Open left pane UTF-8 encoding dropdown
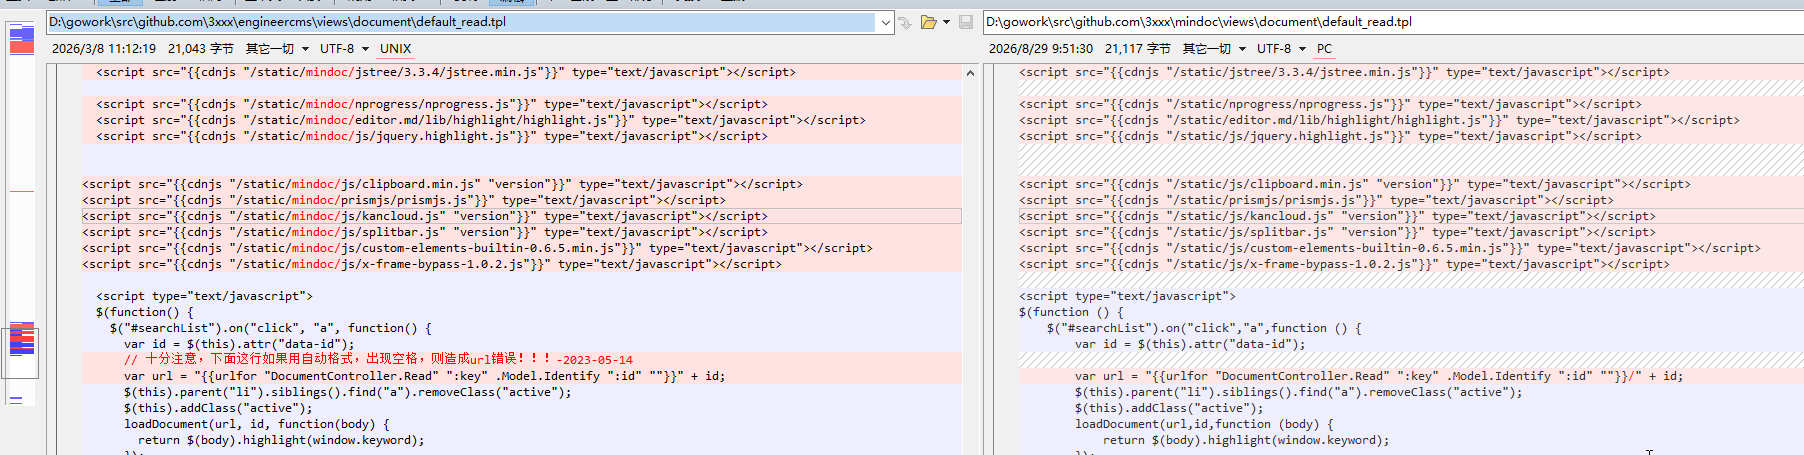 coord(344,49)
